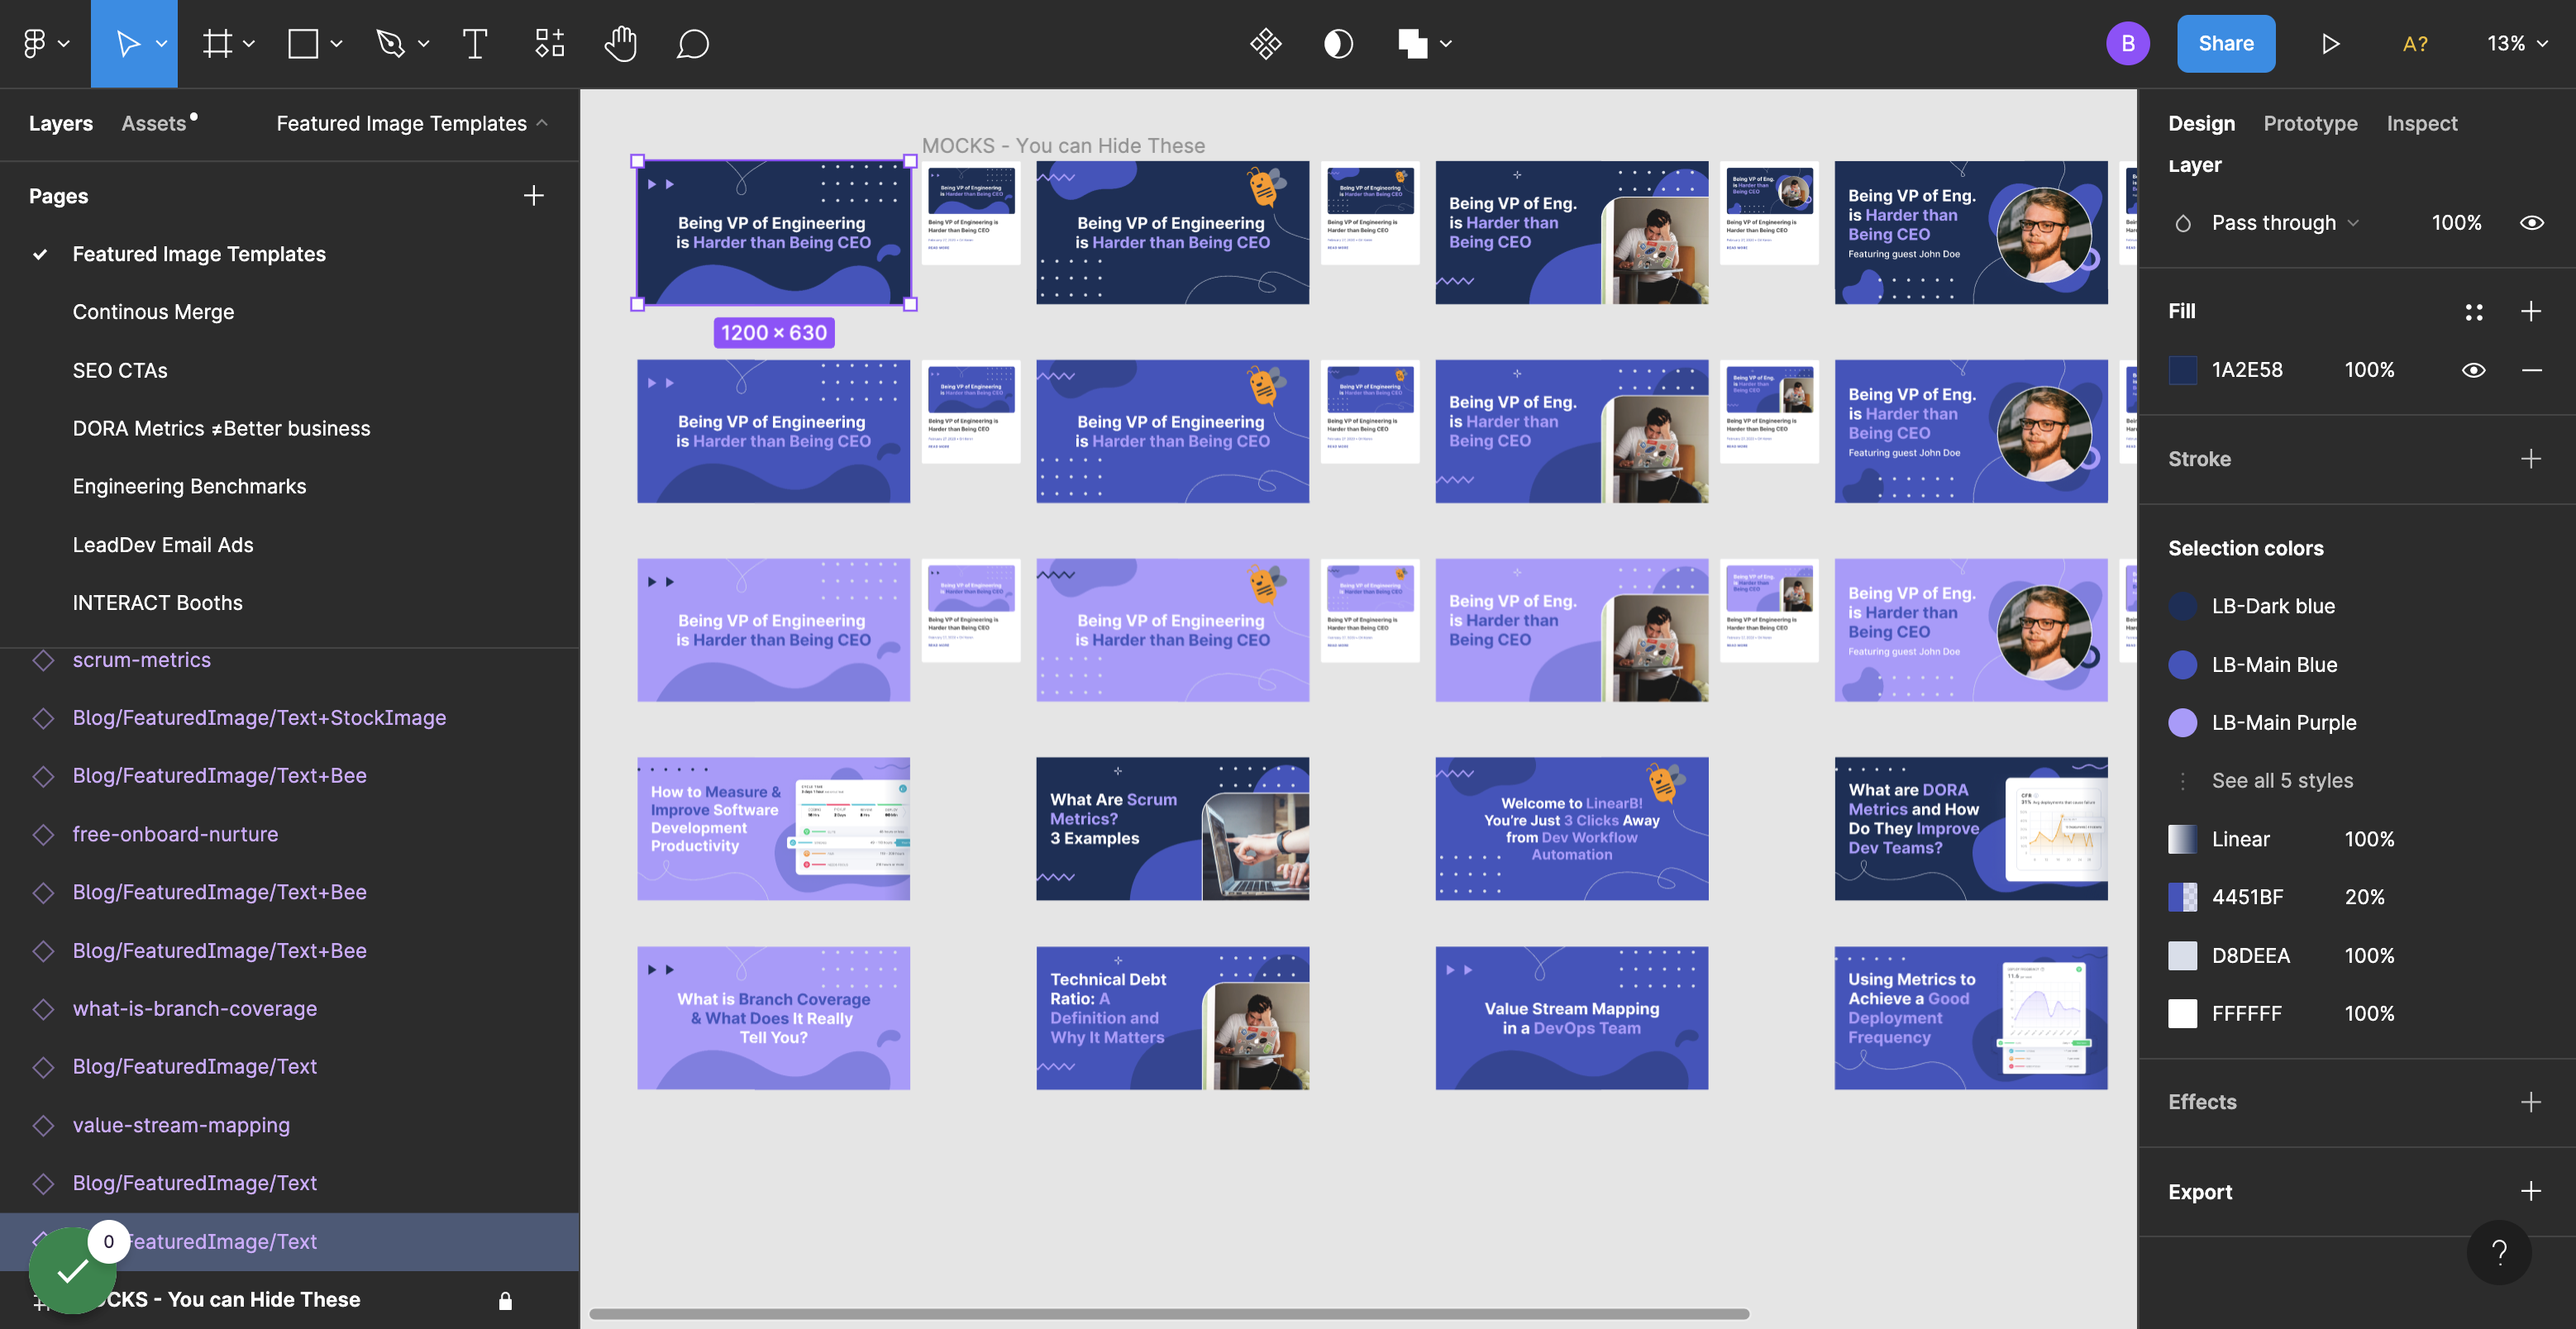This screenshot has width=2576, height=1329.
Task: Open the 13% zoom dropdown
Action: pos(2517,43)
